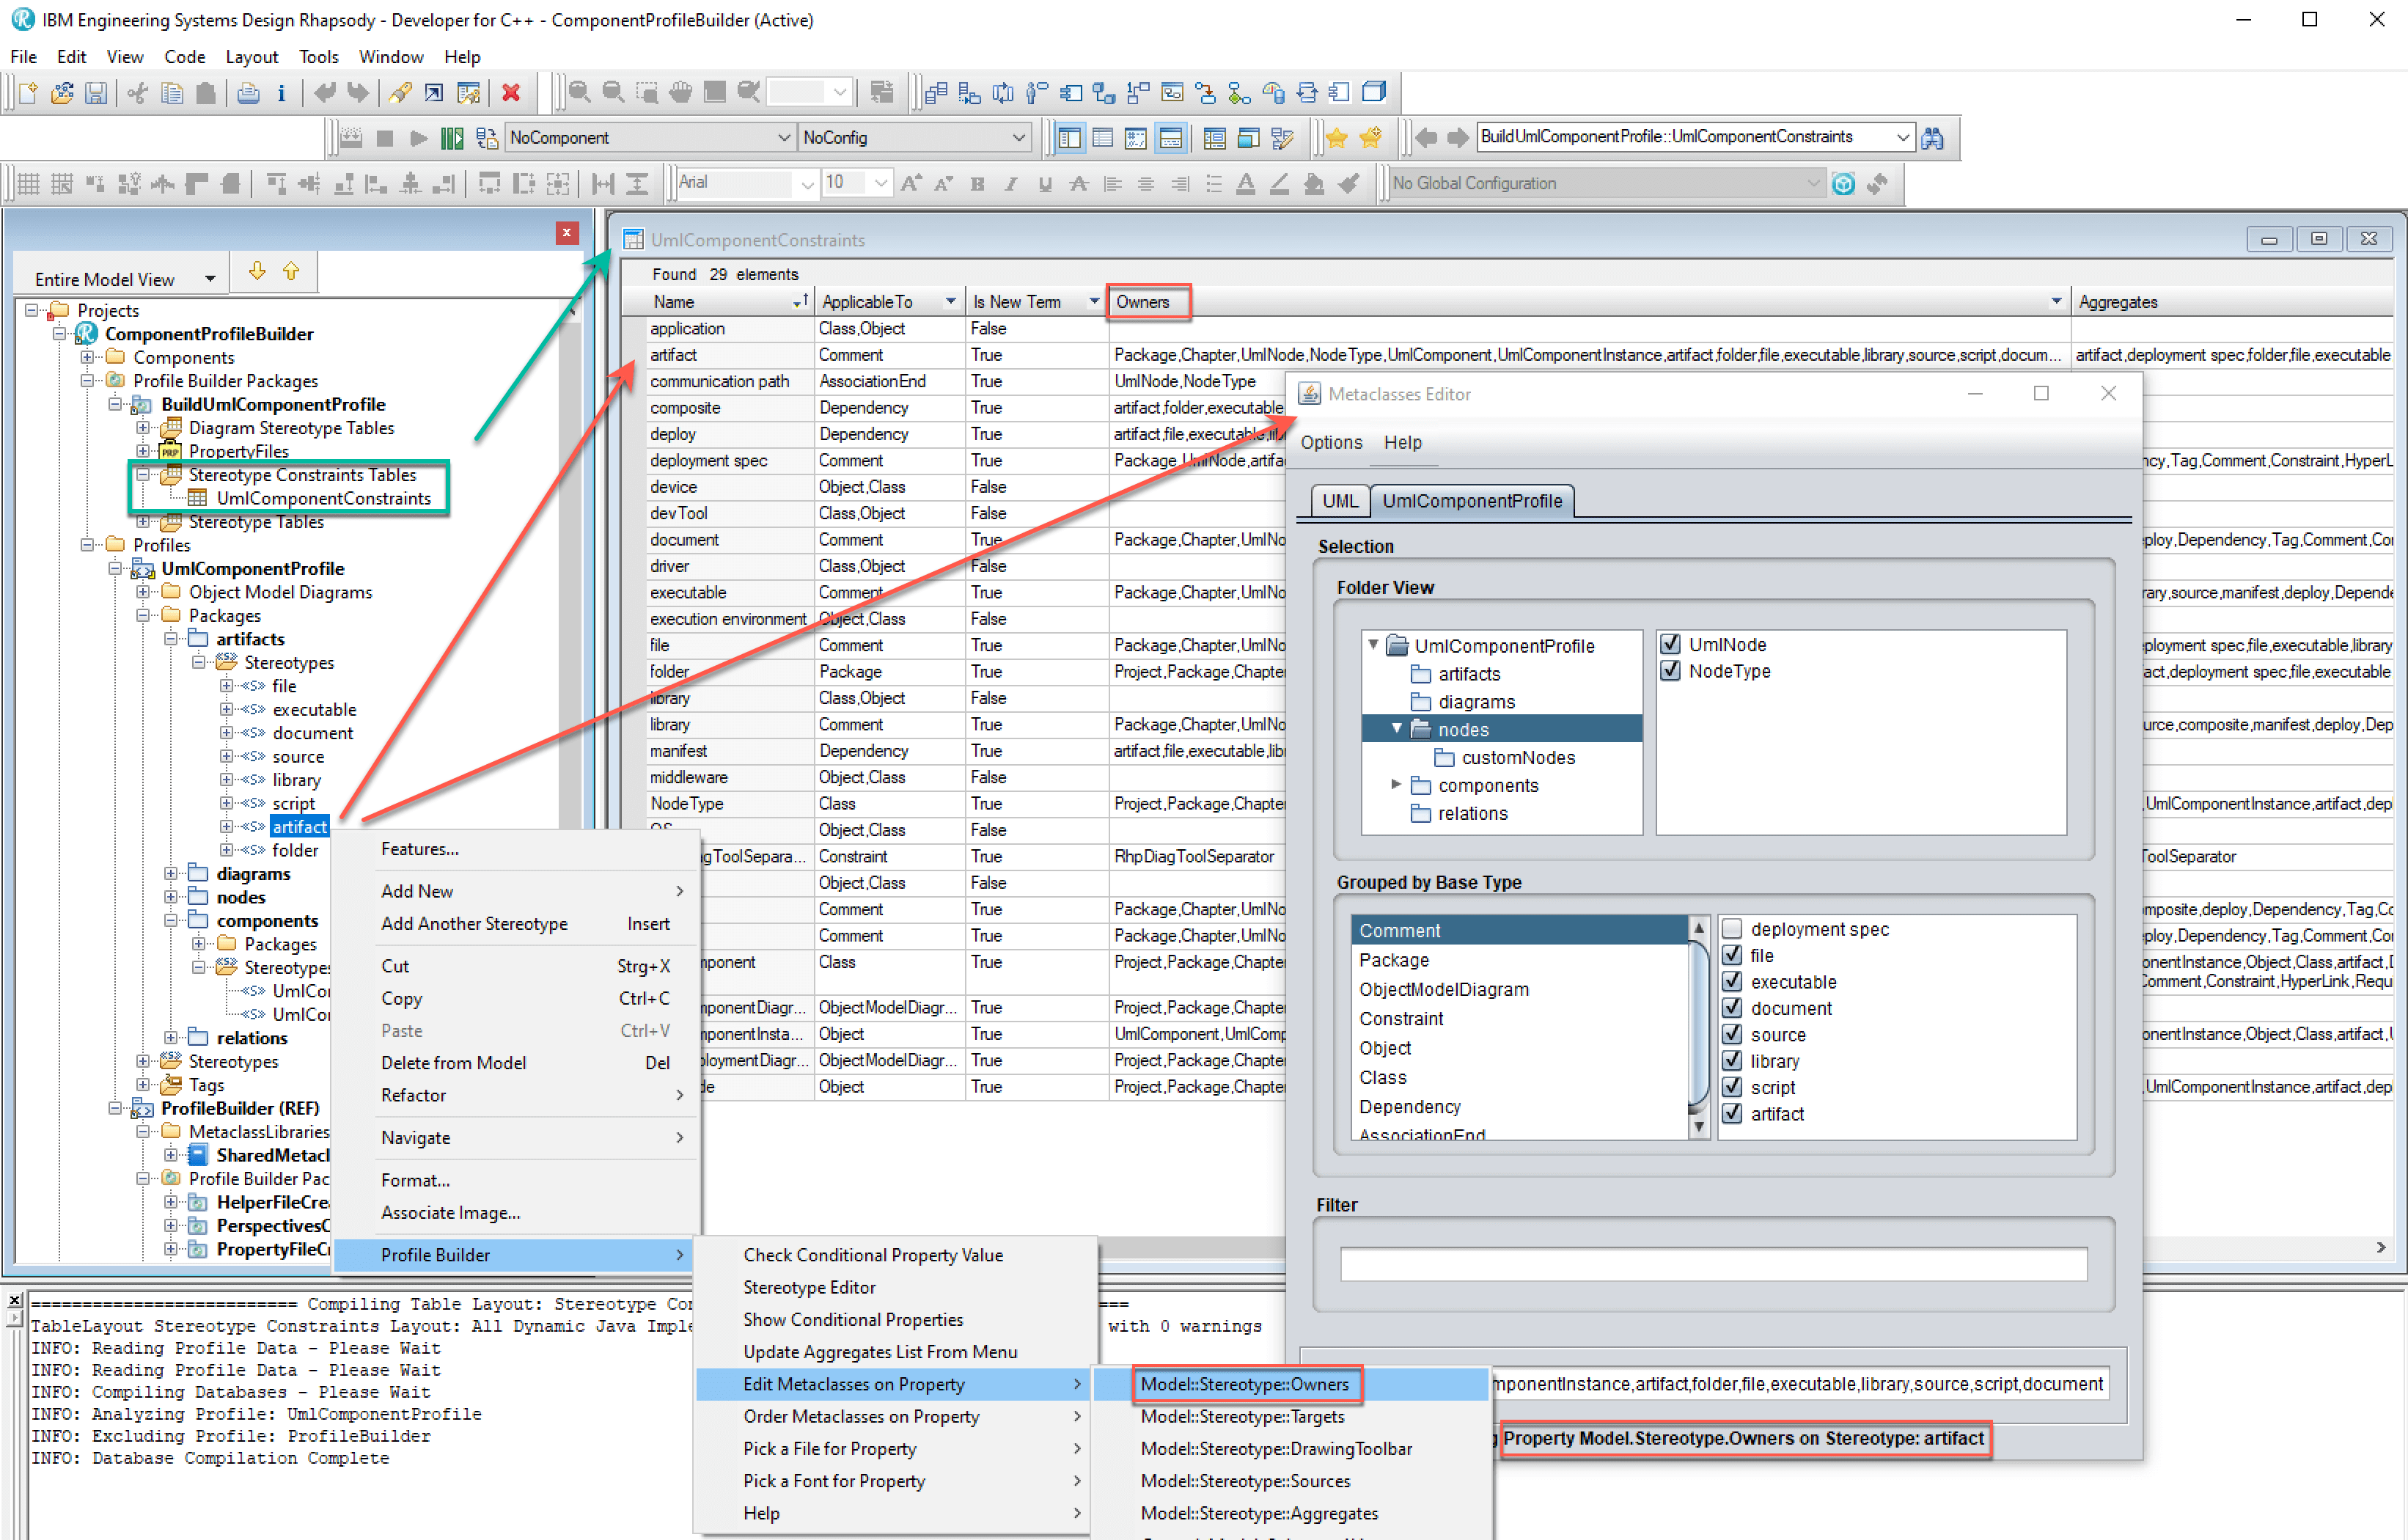Image resolution: width=2408 pixels, height=1540 pixels.
Task: Click the yellow down arrow in browser panel
Action: 257,271
